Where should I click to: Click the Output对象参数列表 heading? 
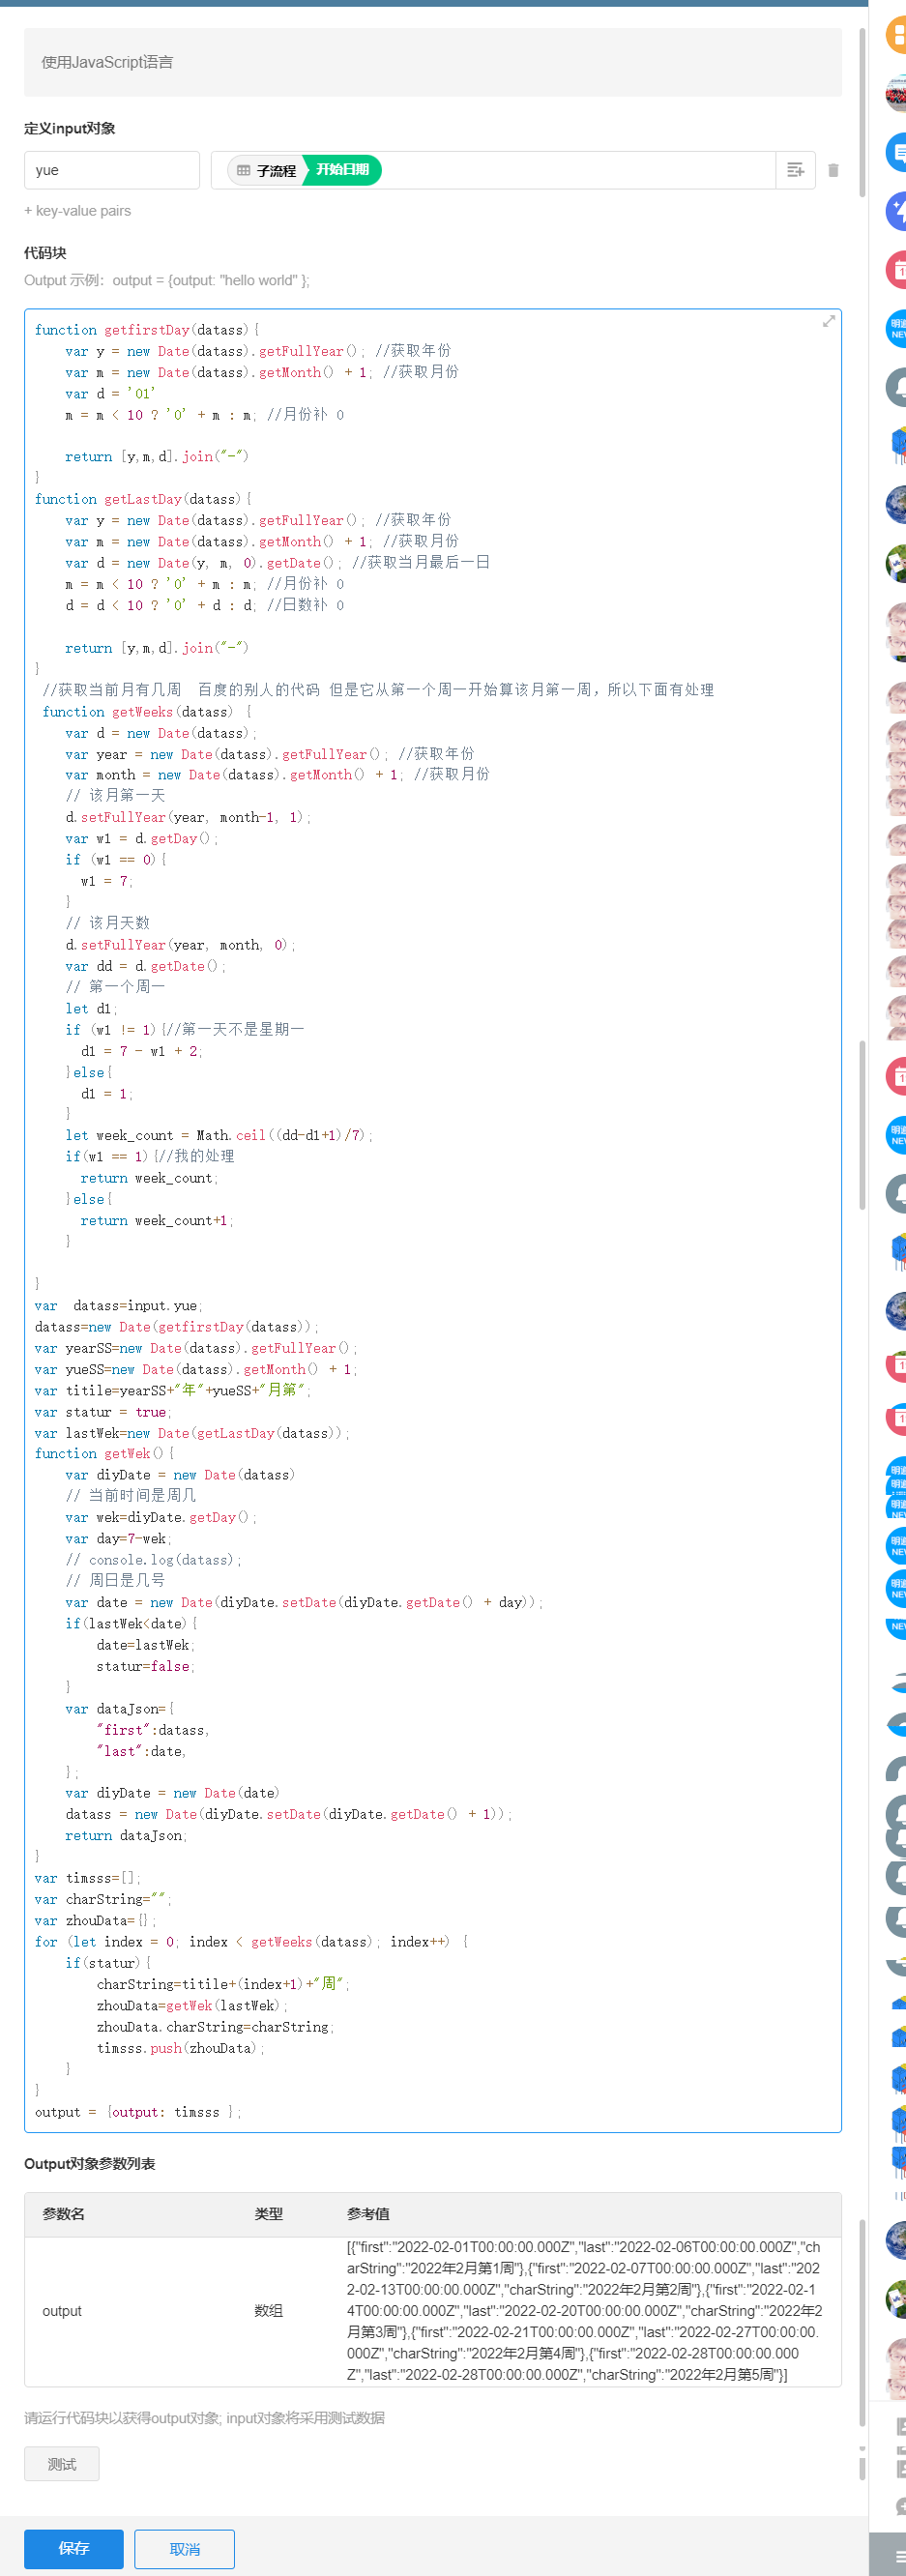click(x=90, y=2163)
